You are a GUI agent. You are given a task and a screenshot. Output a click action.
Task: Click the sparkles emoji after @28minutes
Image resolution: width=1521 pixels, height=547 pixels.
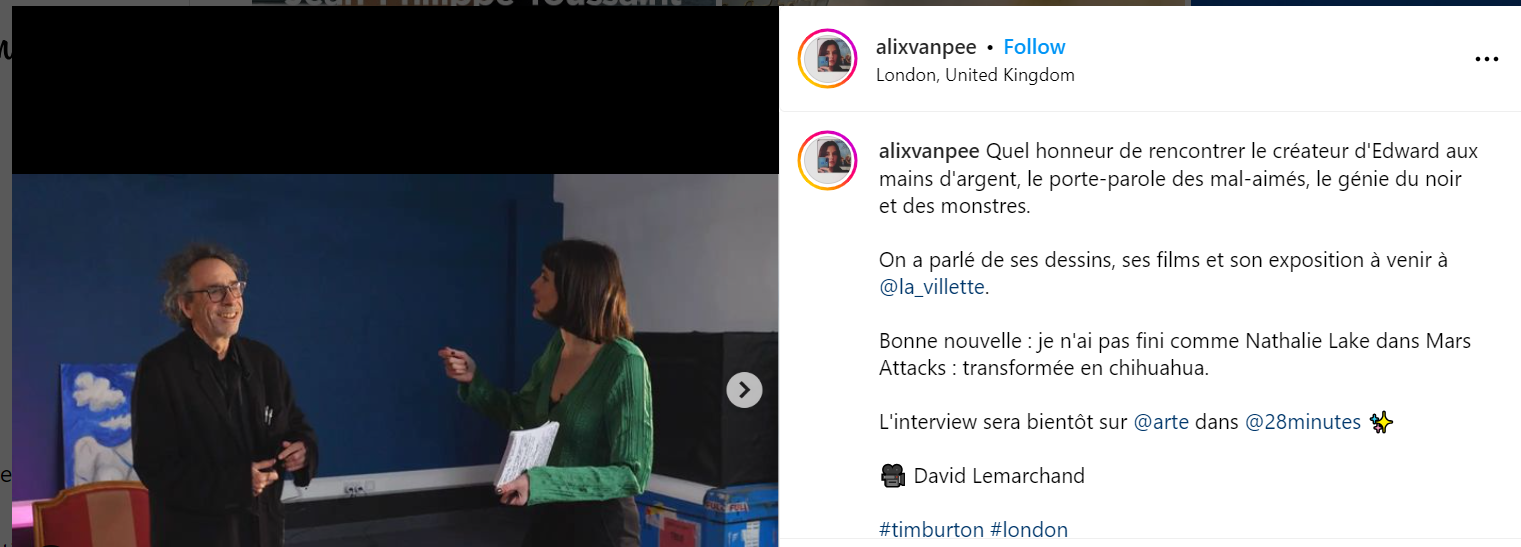pyautogui.click(x=1381, y=422)
